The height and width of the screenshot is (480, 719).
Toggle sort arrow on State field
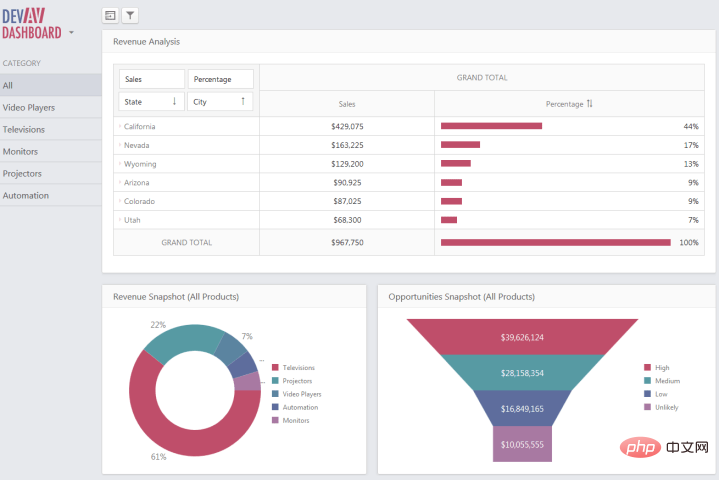tap(174, 101)
